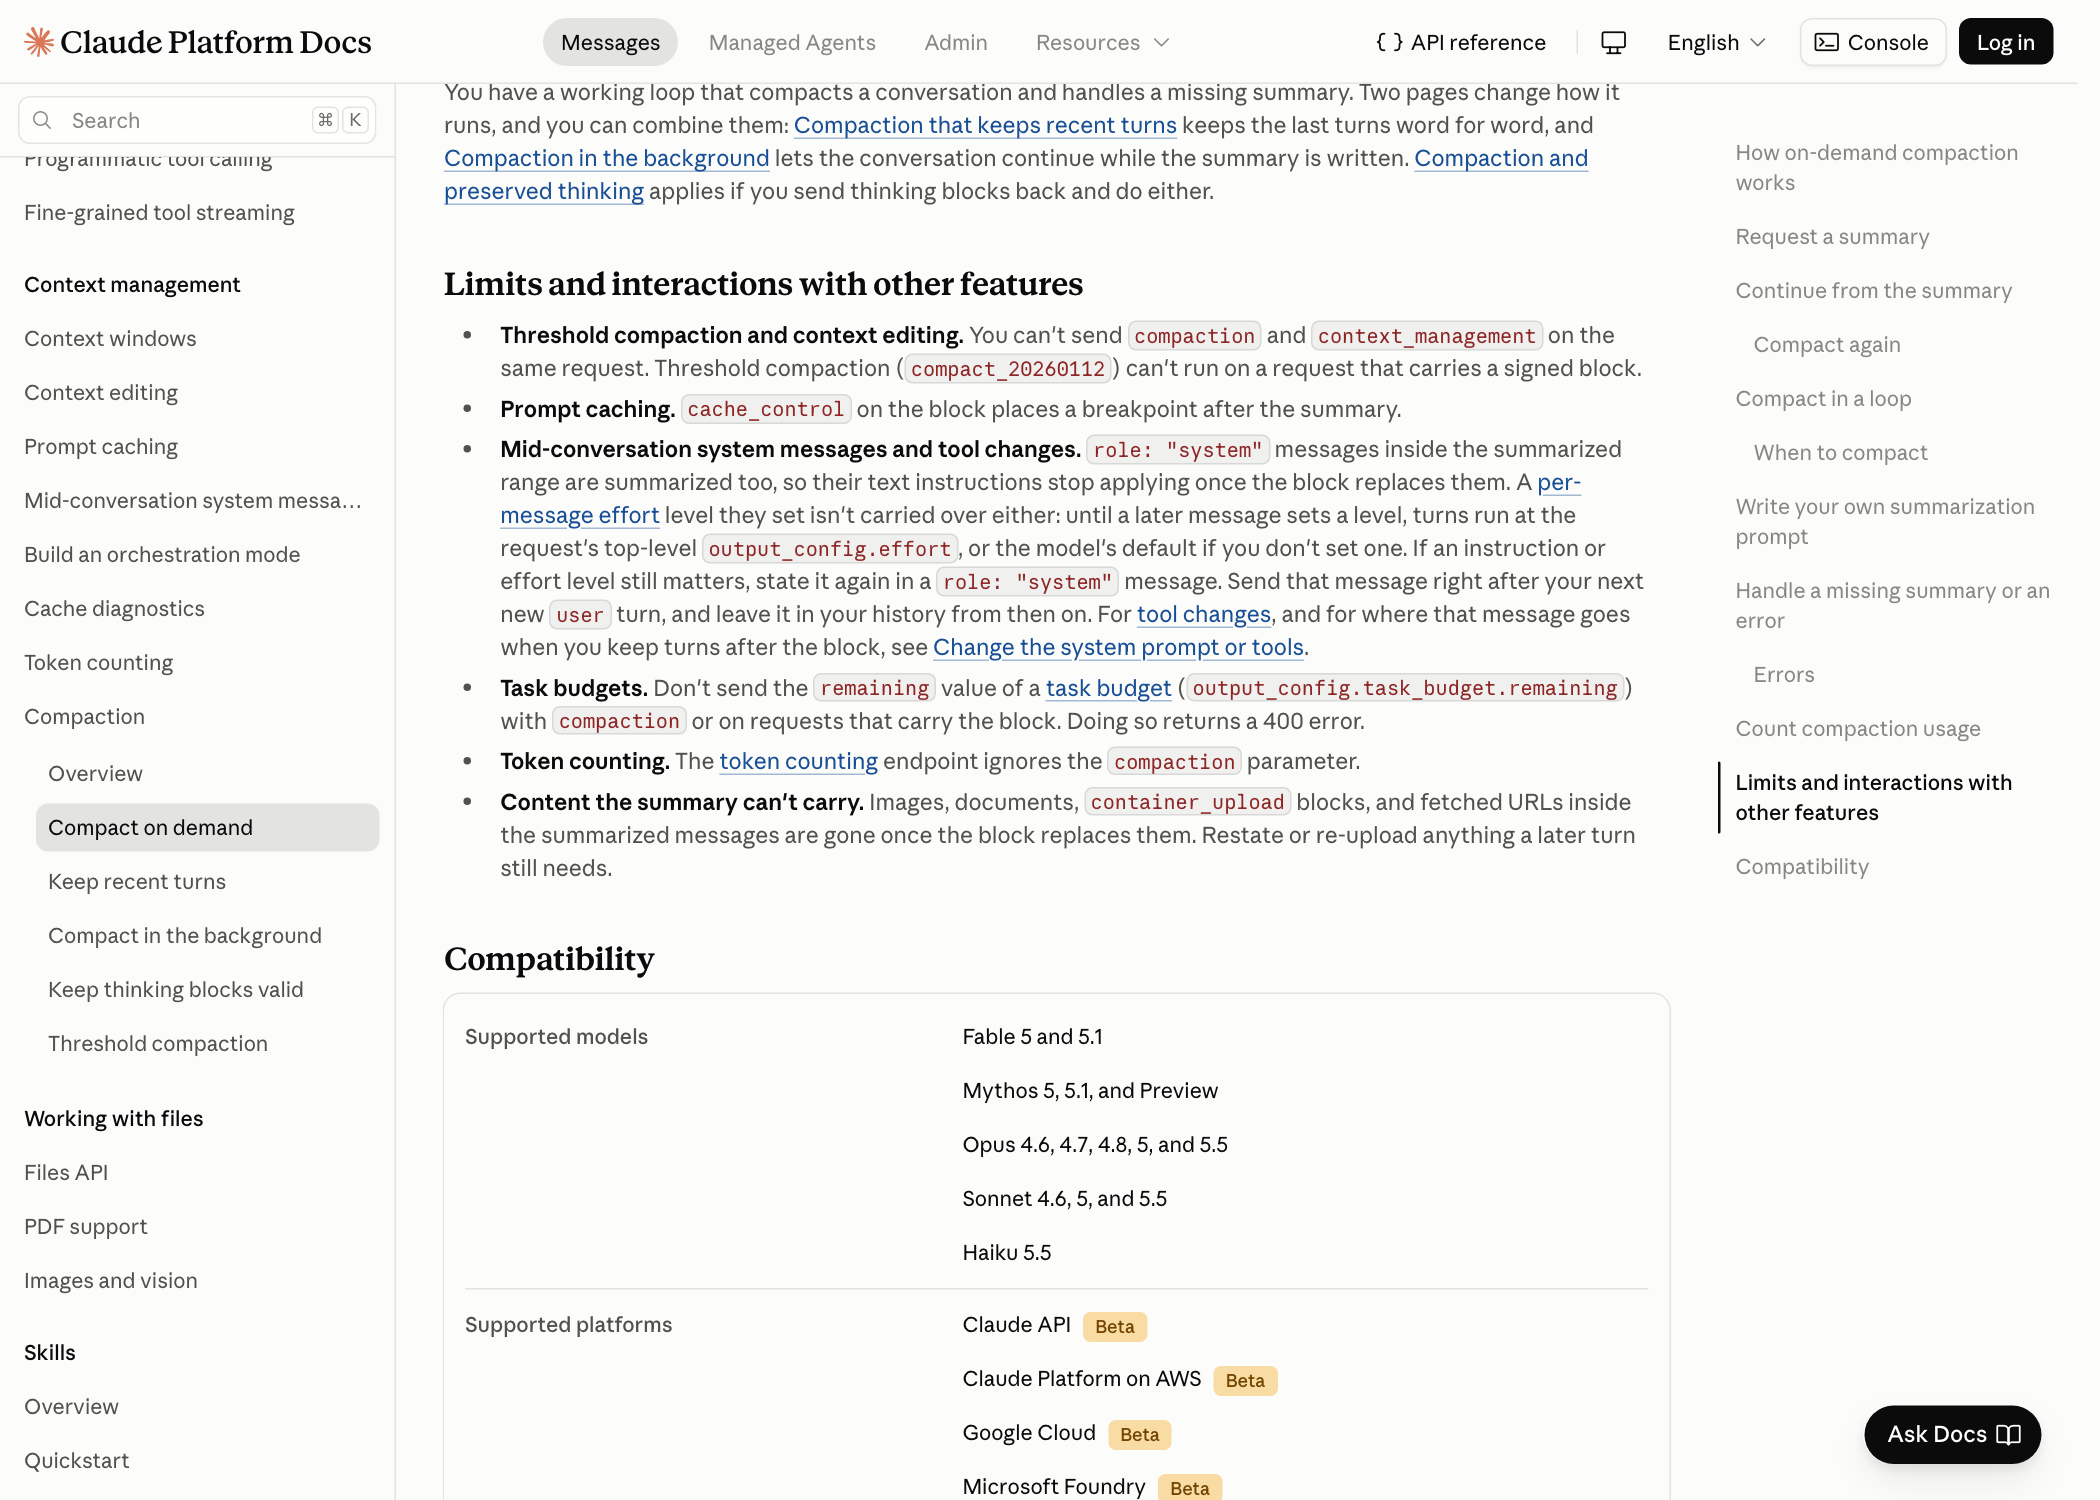This screenshot has width=2100, height=1500.
Task: Select Compact on demand sidebar item
Action: coord(207,828)
